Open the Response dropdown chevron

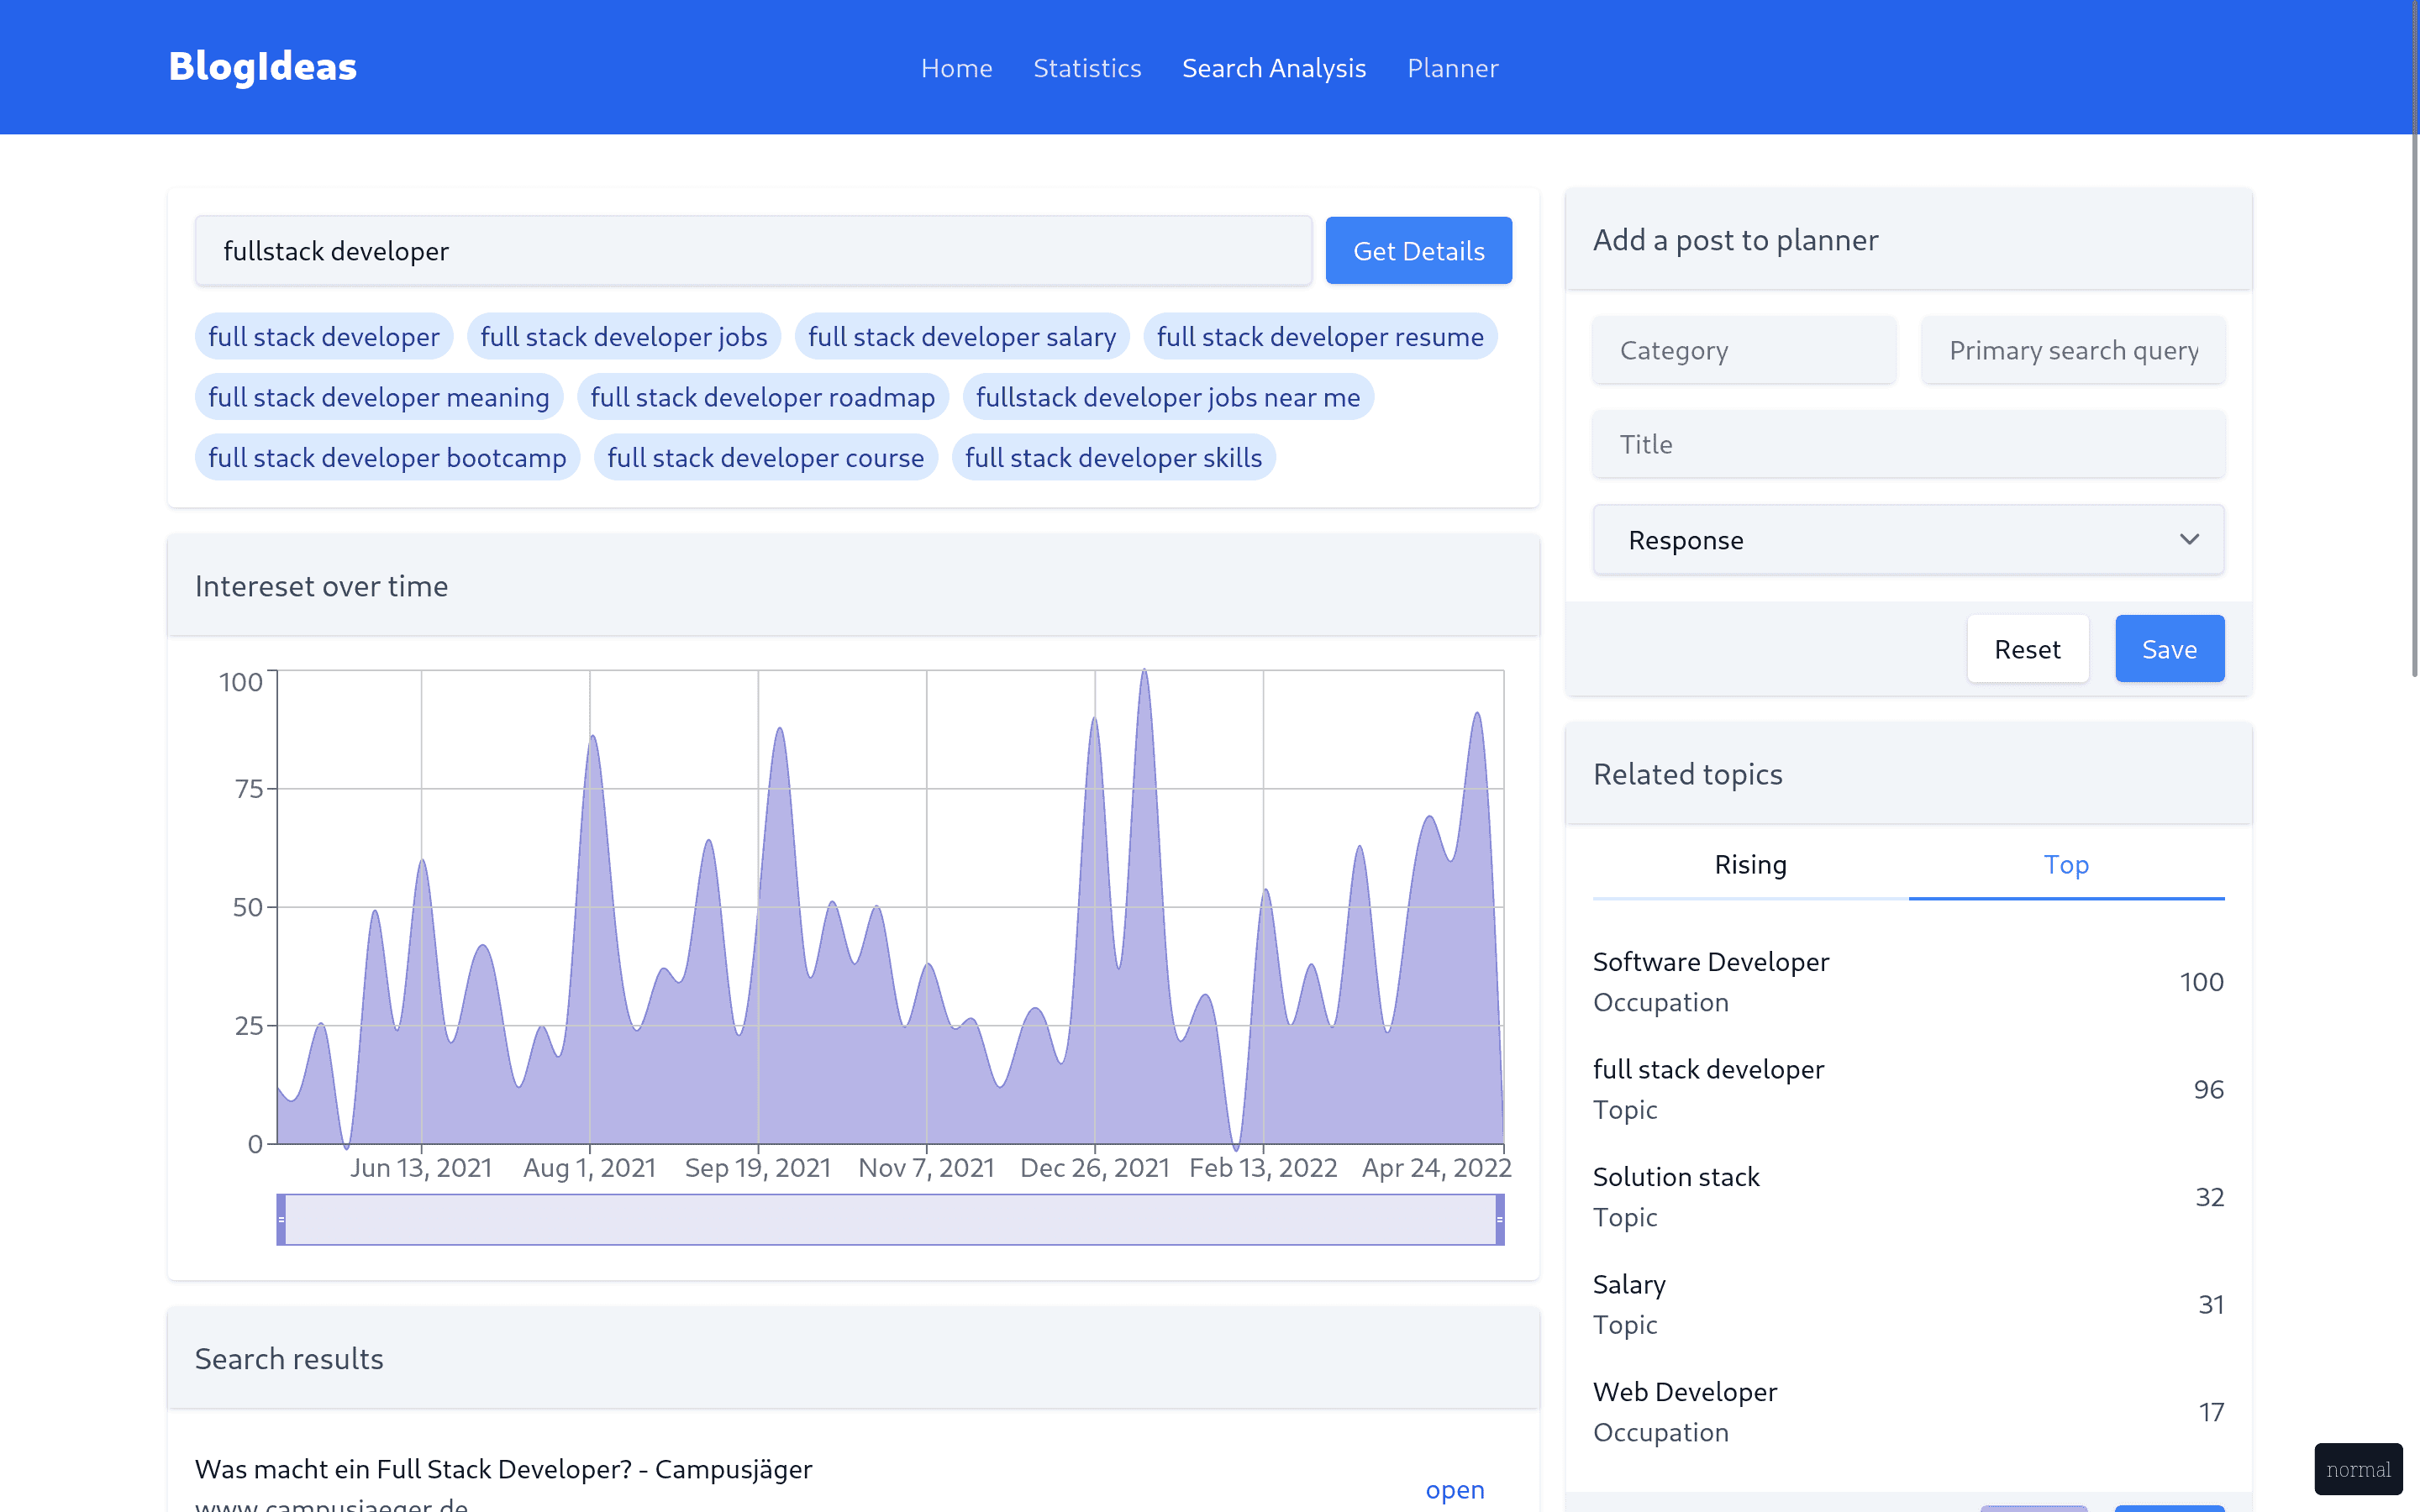[2188, 540]
